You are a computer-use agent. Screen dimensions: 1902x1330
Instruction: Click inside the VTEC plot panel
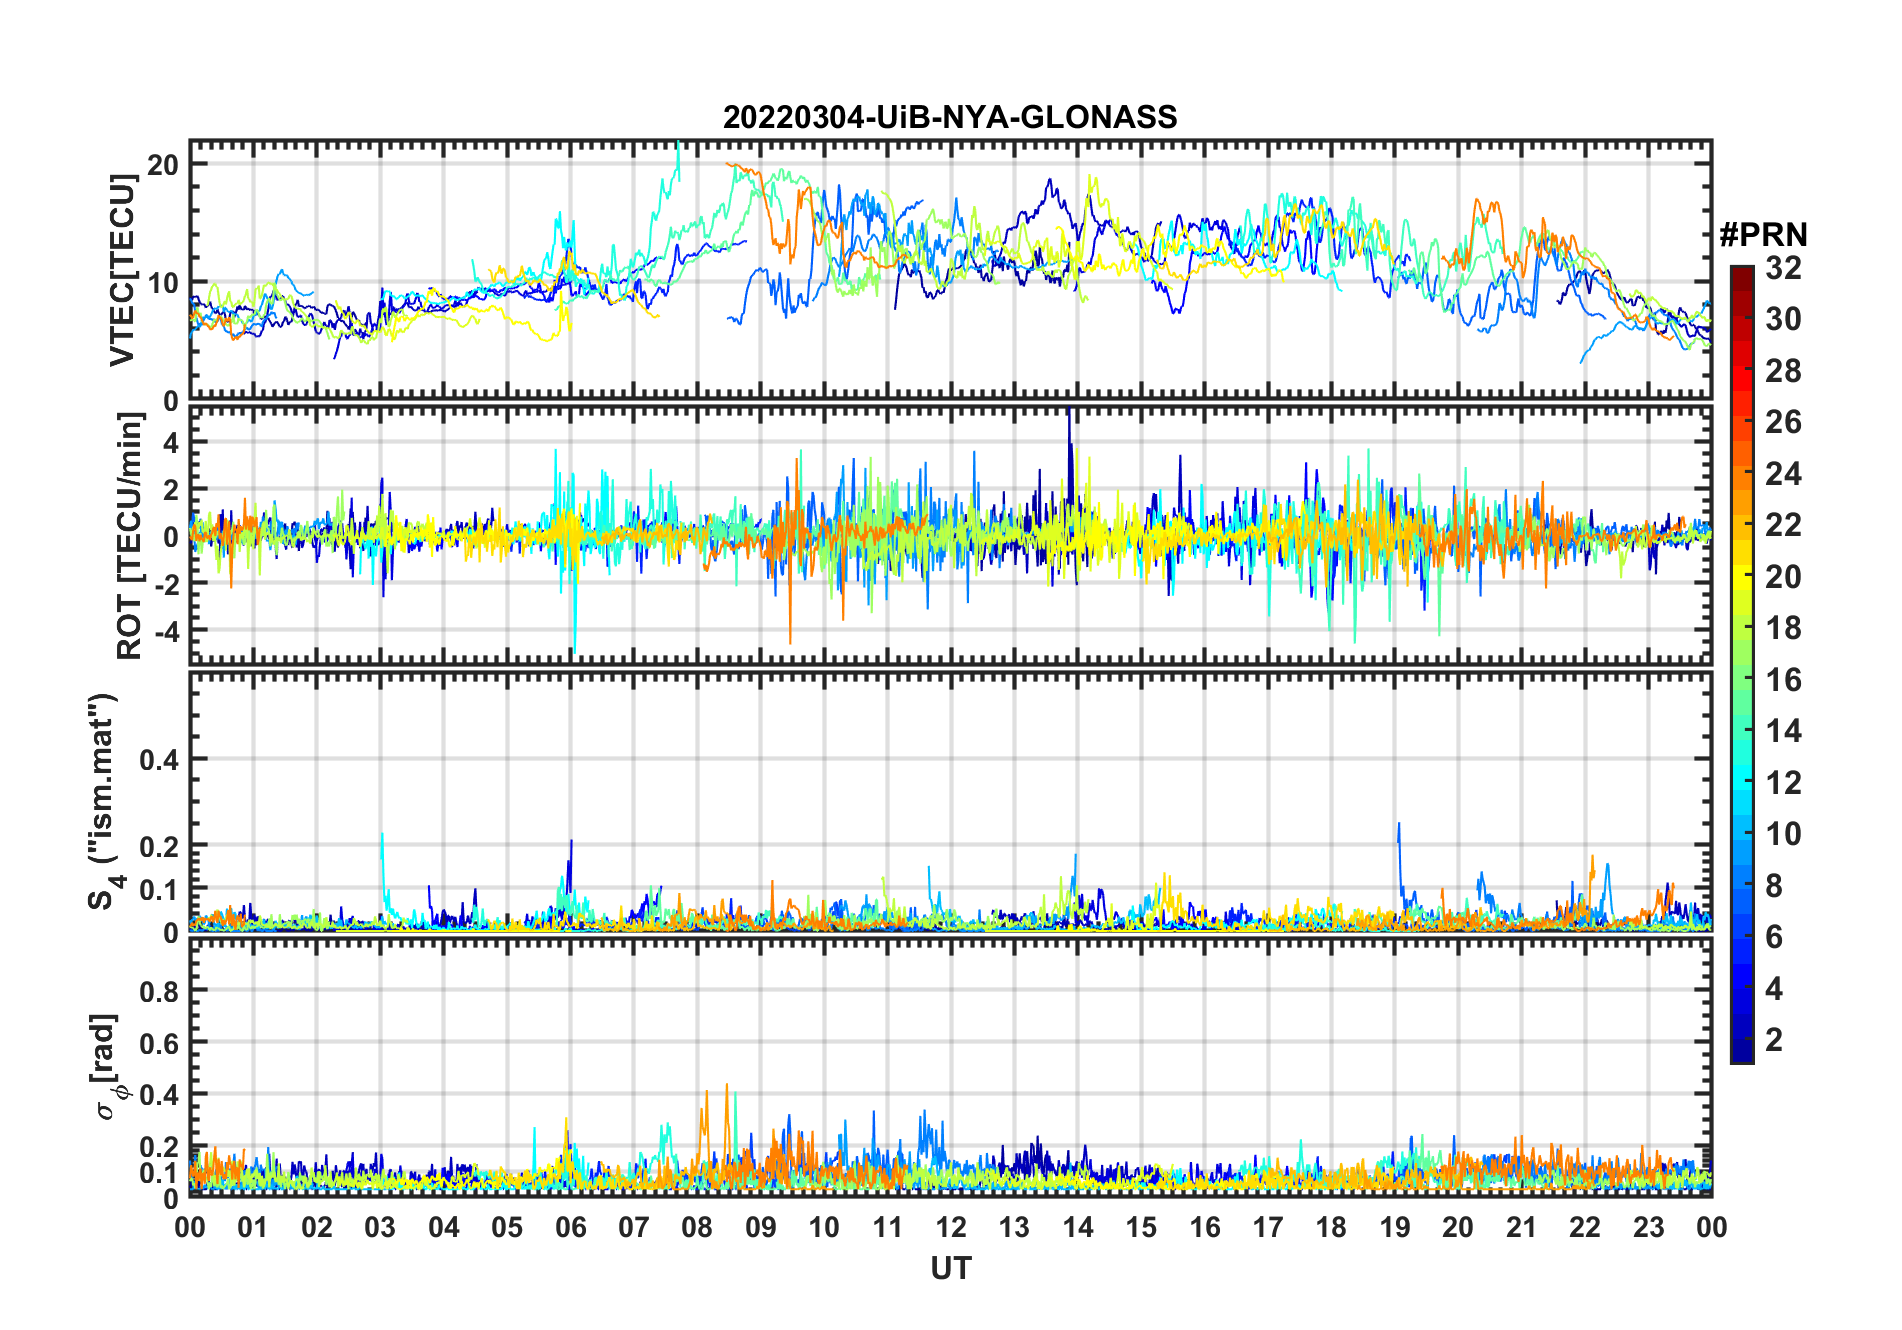[x=950, y=270]
